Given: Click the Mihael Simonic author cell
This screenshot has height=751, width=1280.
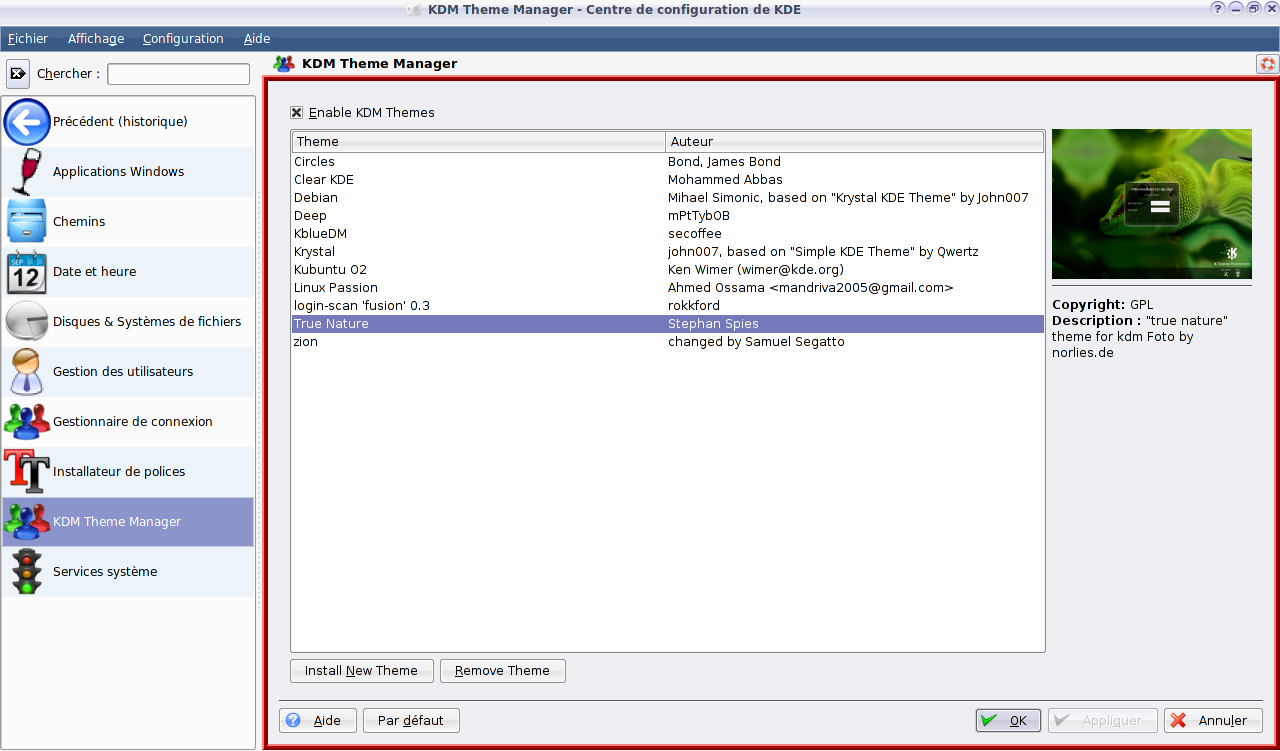Looking at the screenshot, I should point(848,198).
